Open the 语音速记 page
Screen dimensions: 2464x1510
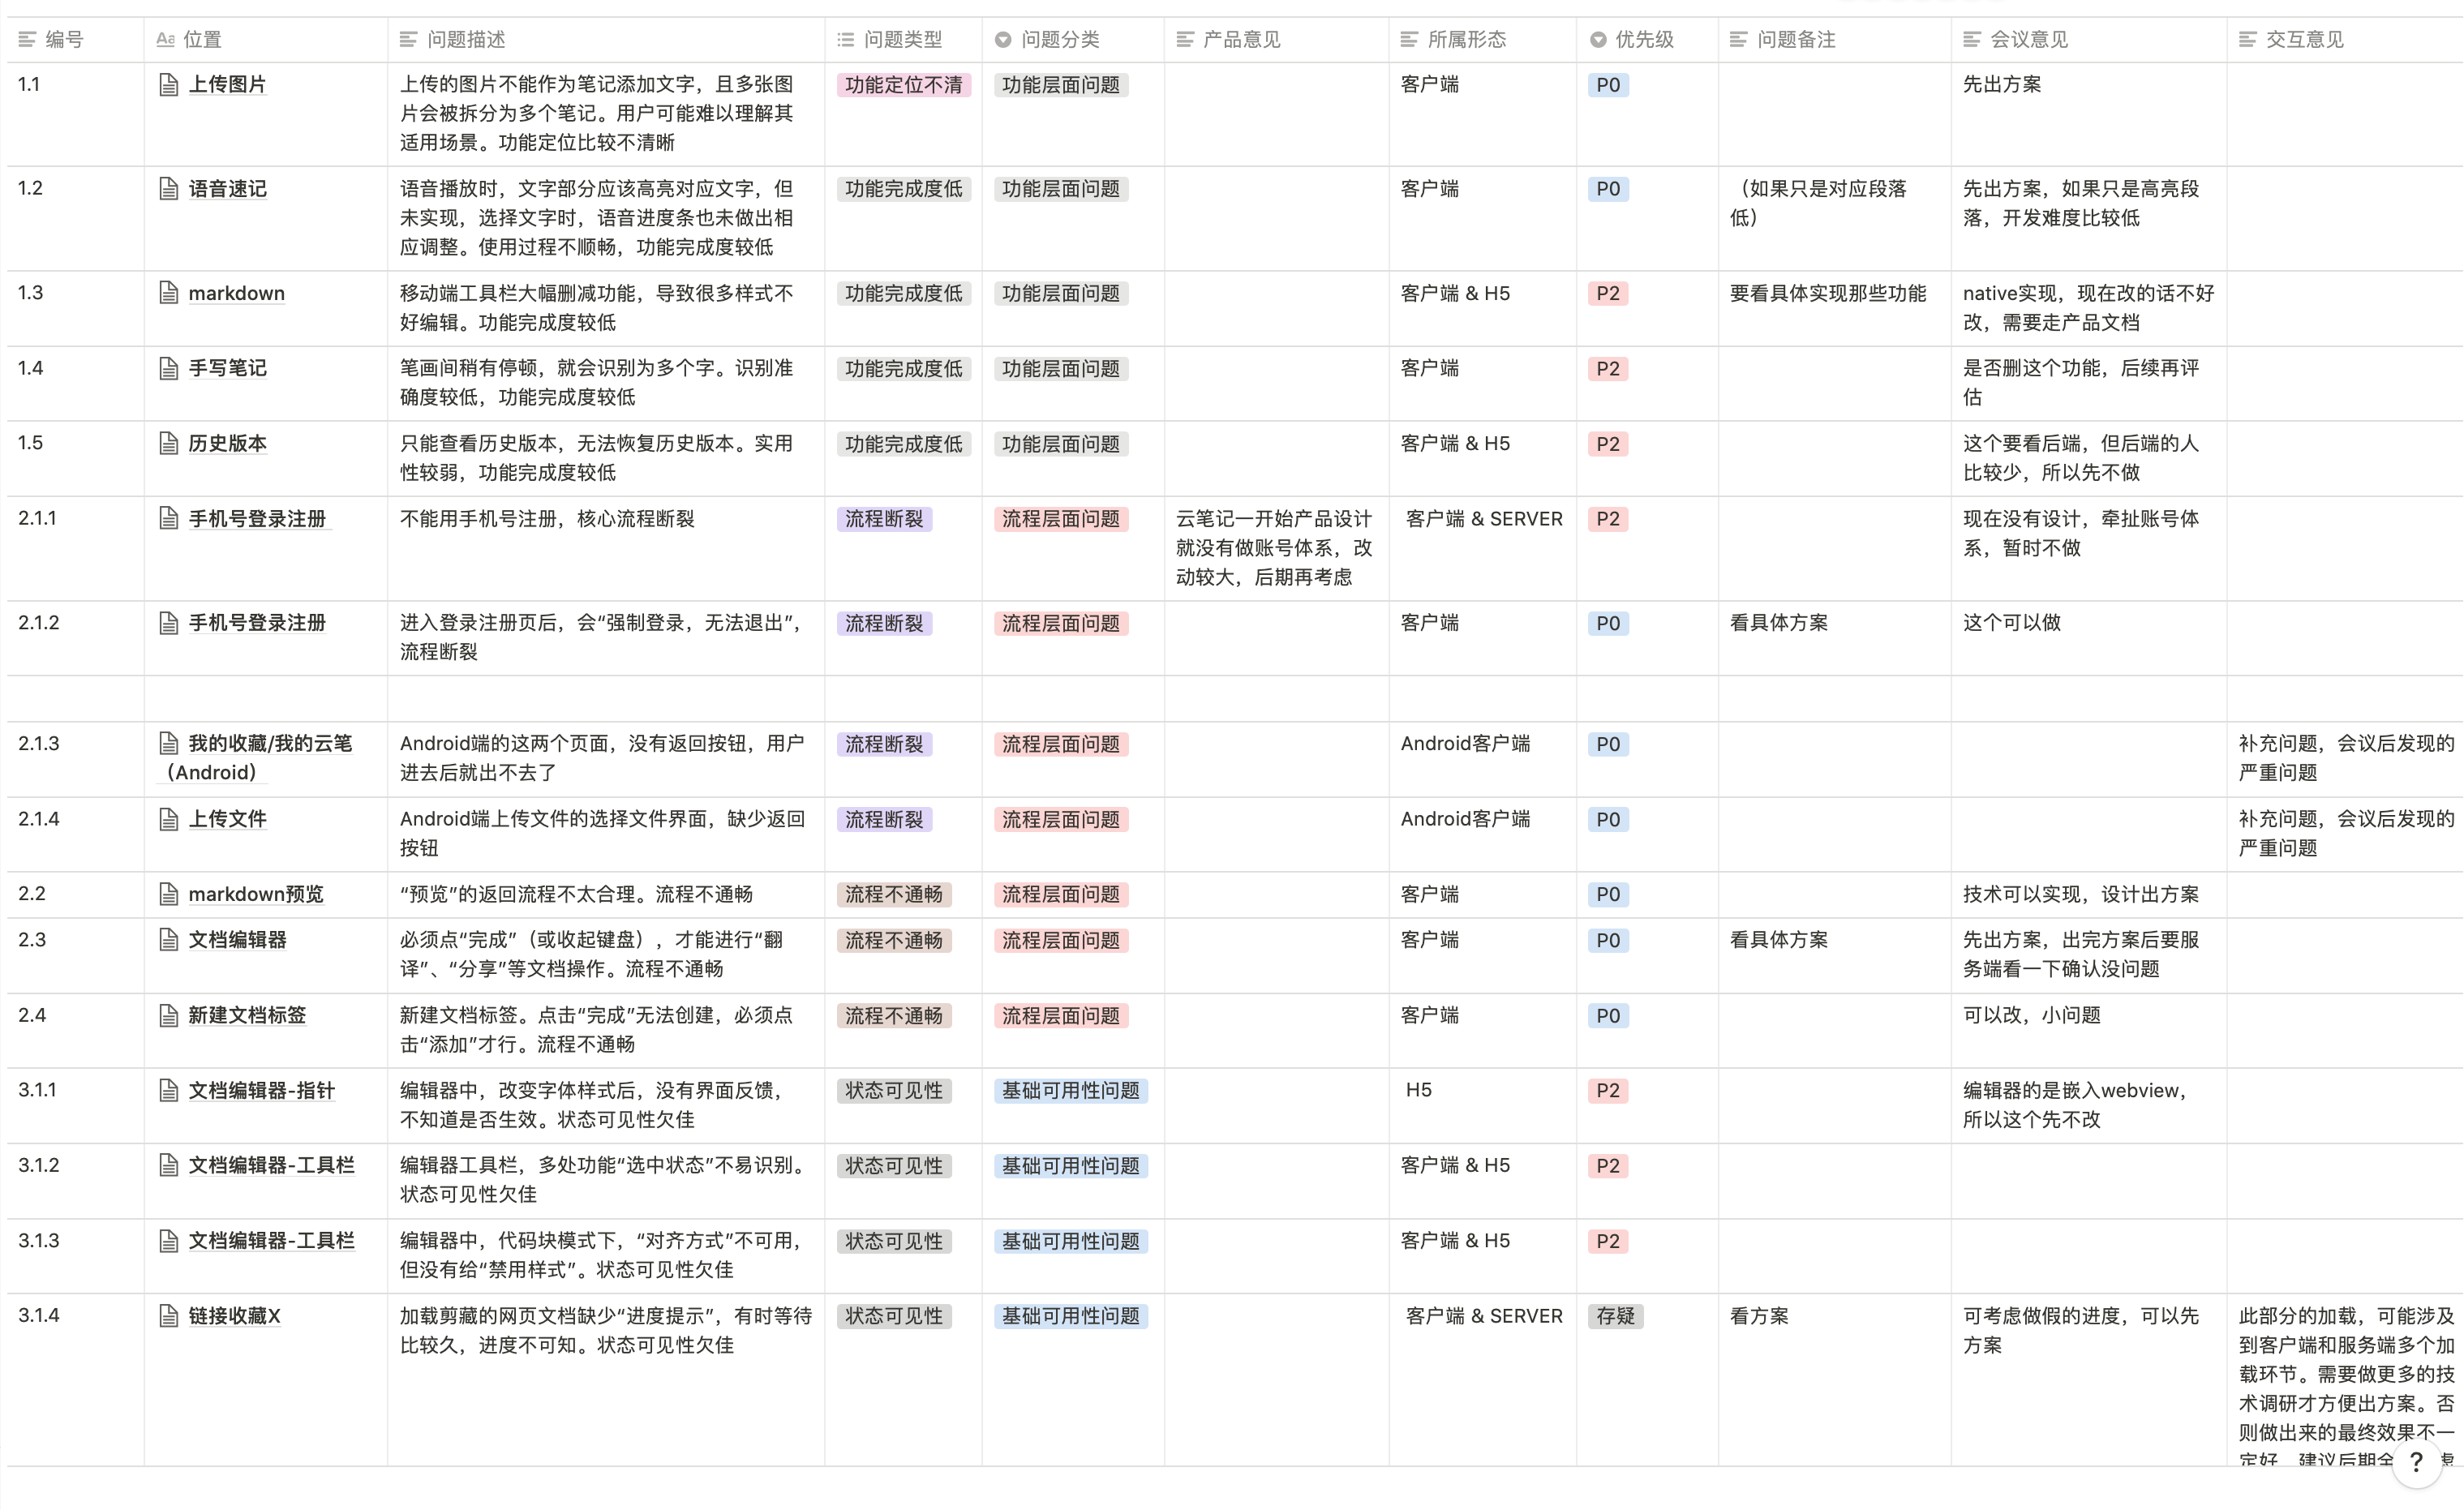[x=227, y=189]
